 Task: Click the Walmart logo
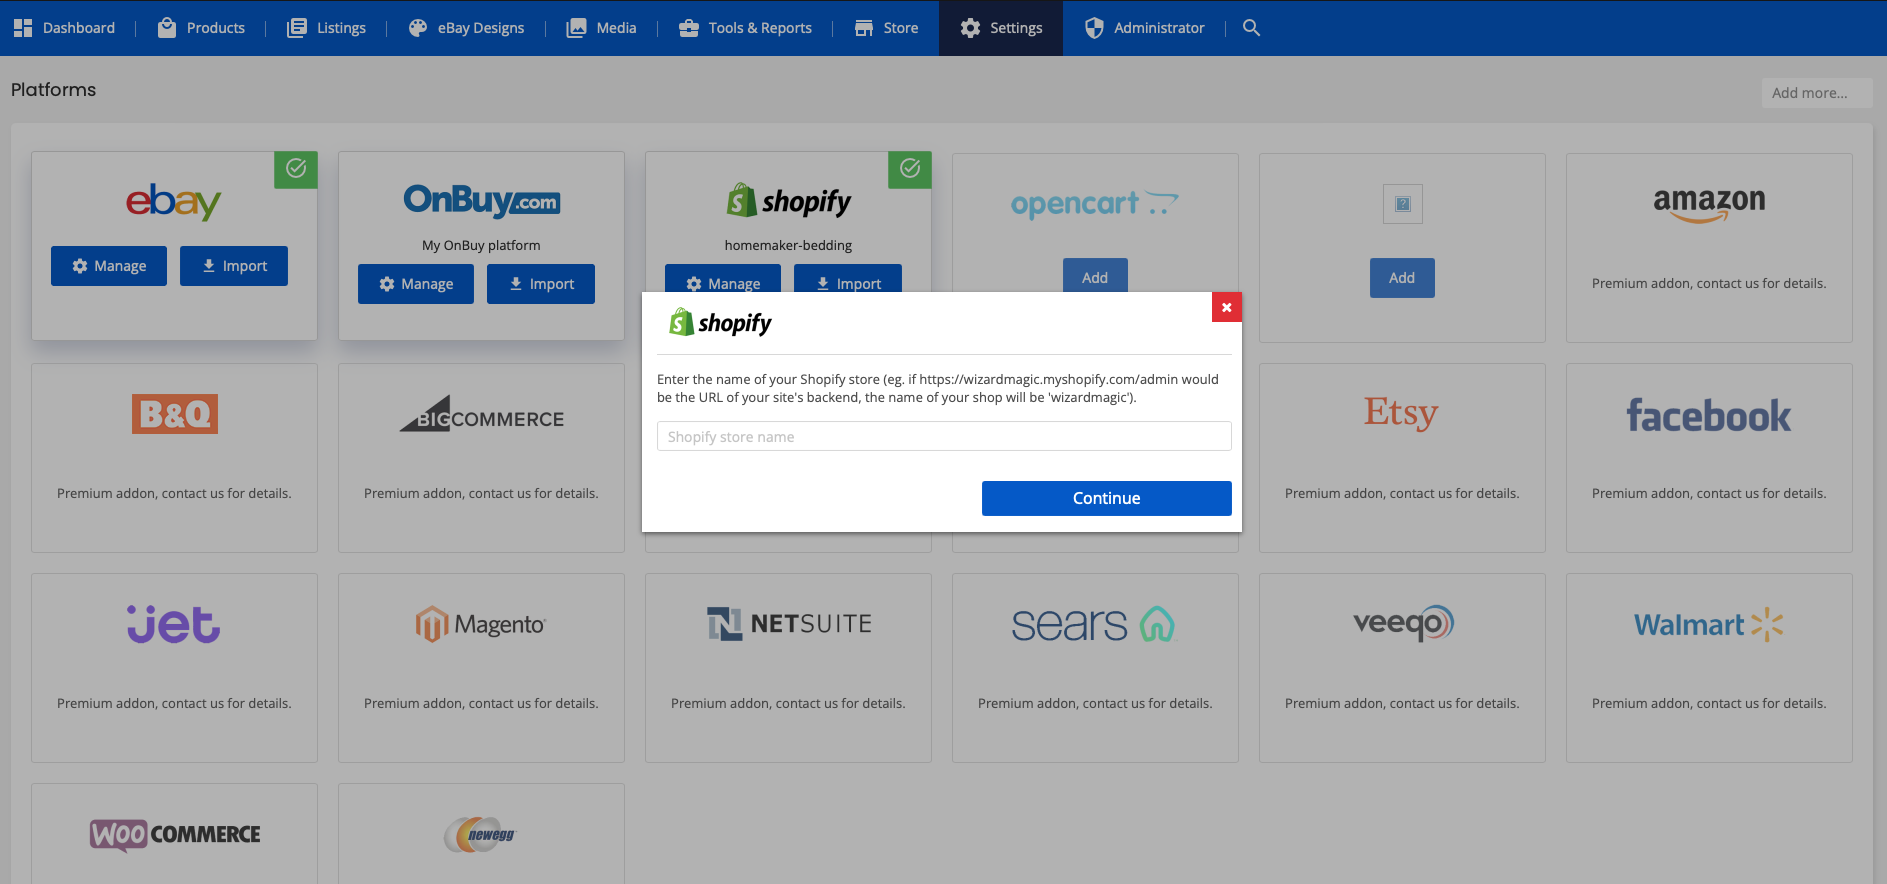(1709, 625)
